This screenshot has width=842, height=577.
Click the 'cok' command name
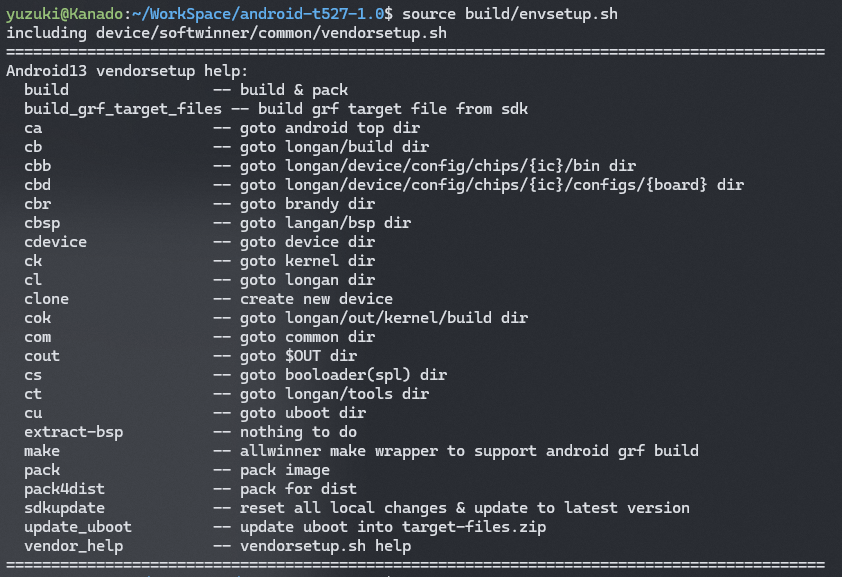39,318
